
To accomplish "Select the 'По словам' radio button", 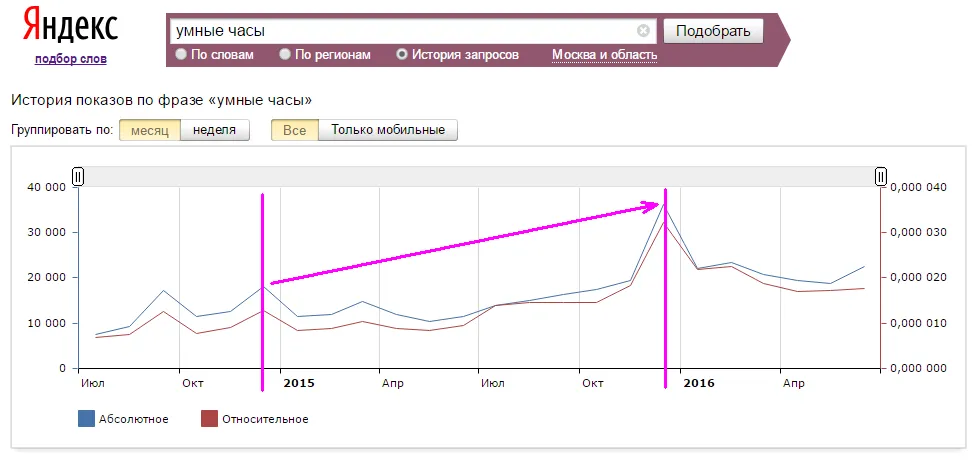I will click(181, 55).
